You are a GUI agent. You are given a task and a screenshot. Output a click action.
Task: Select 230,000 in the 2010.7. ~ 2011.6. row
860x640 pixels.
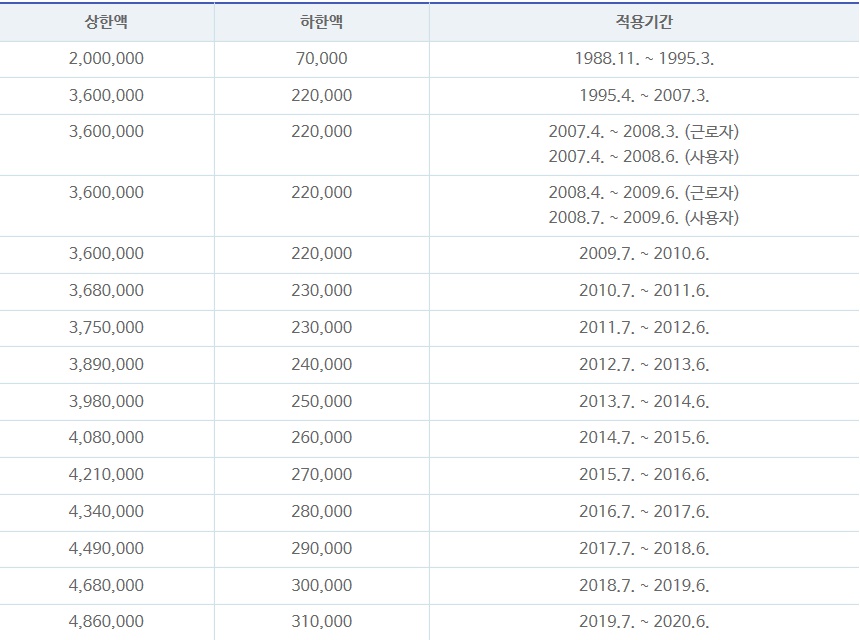coord(321,290)
